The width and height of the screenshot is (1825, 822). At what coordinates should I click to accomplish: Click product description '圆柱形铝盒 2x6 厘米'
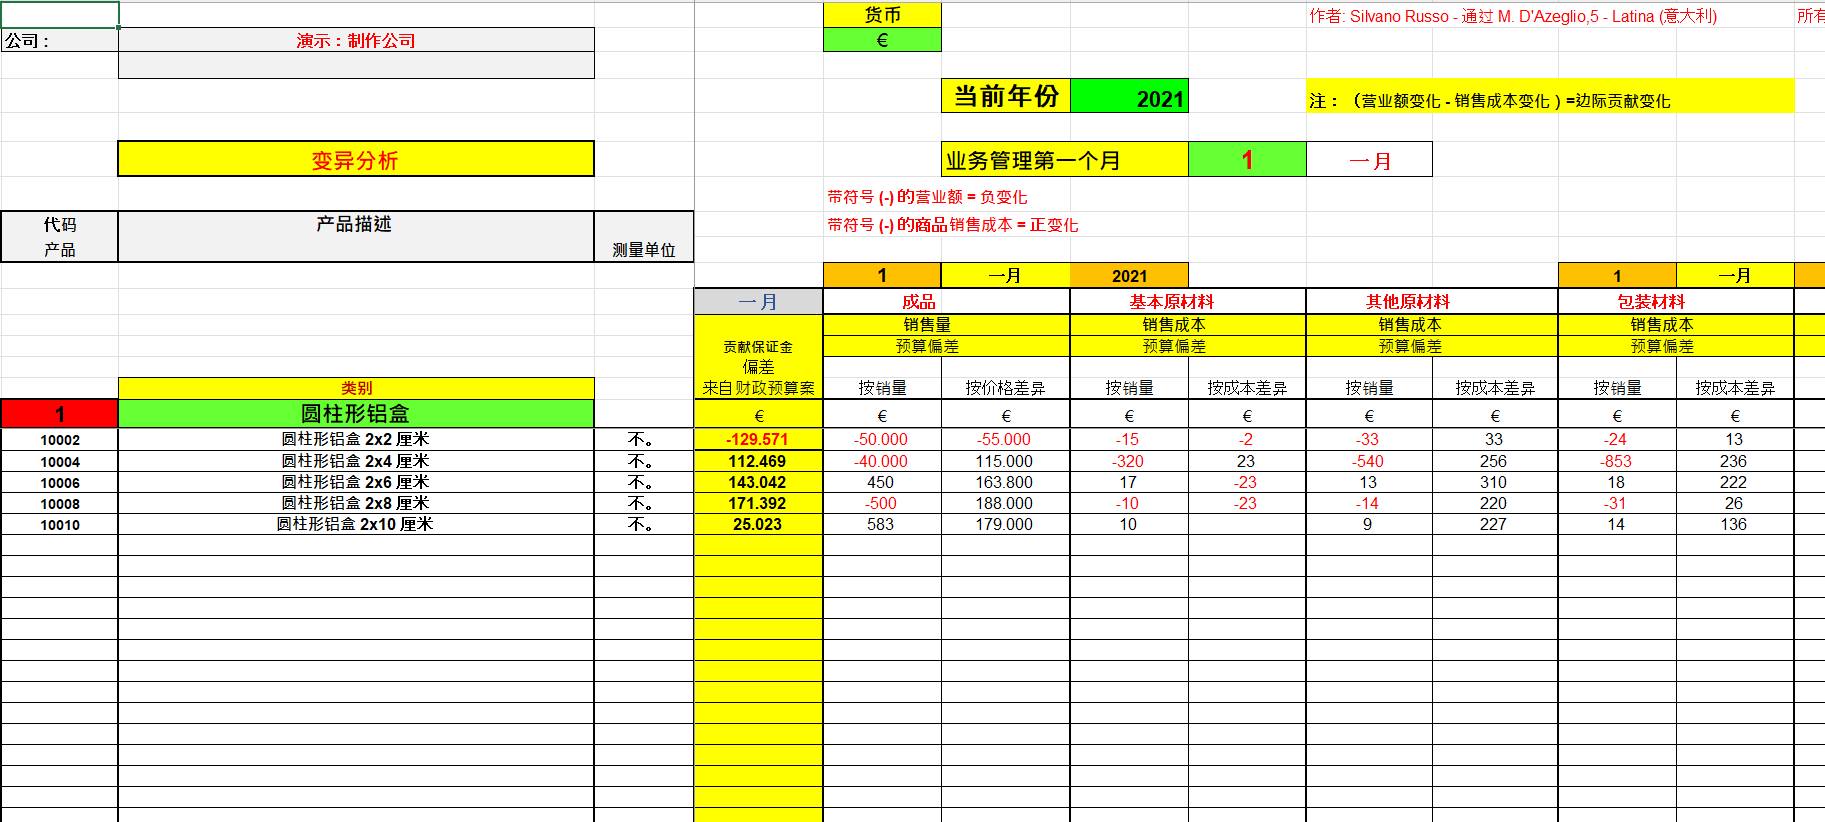click(356, 482)
